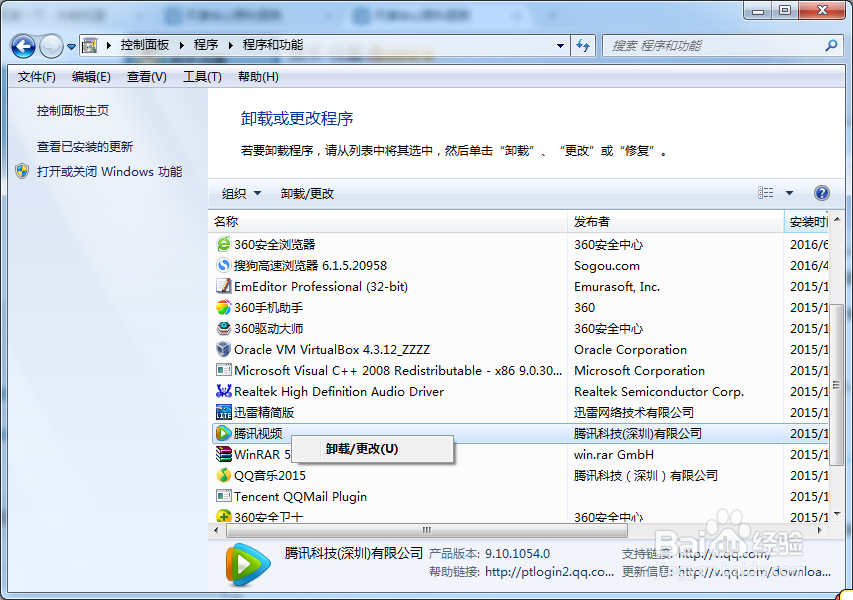Viewport: 853px width, 600px height.
Task: Click the vertical scrollbar thumb
Action: (x=837, y=384)
